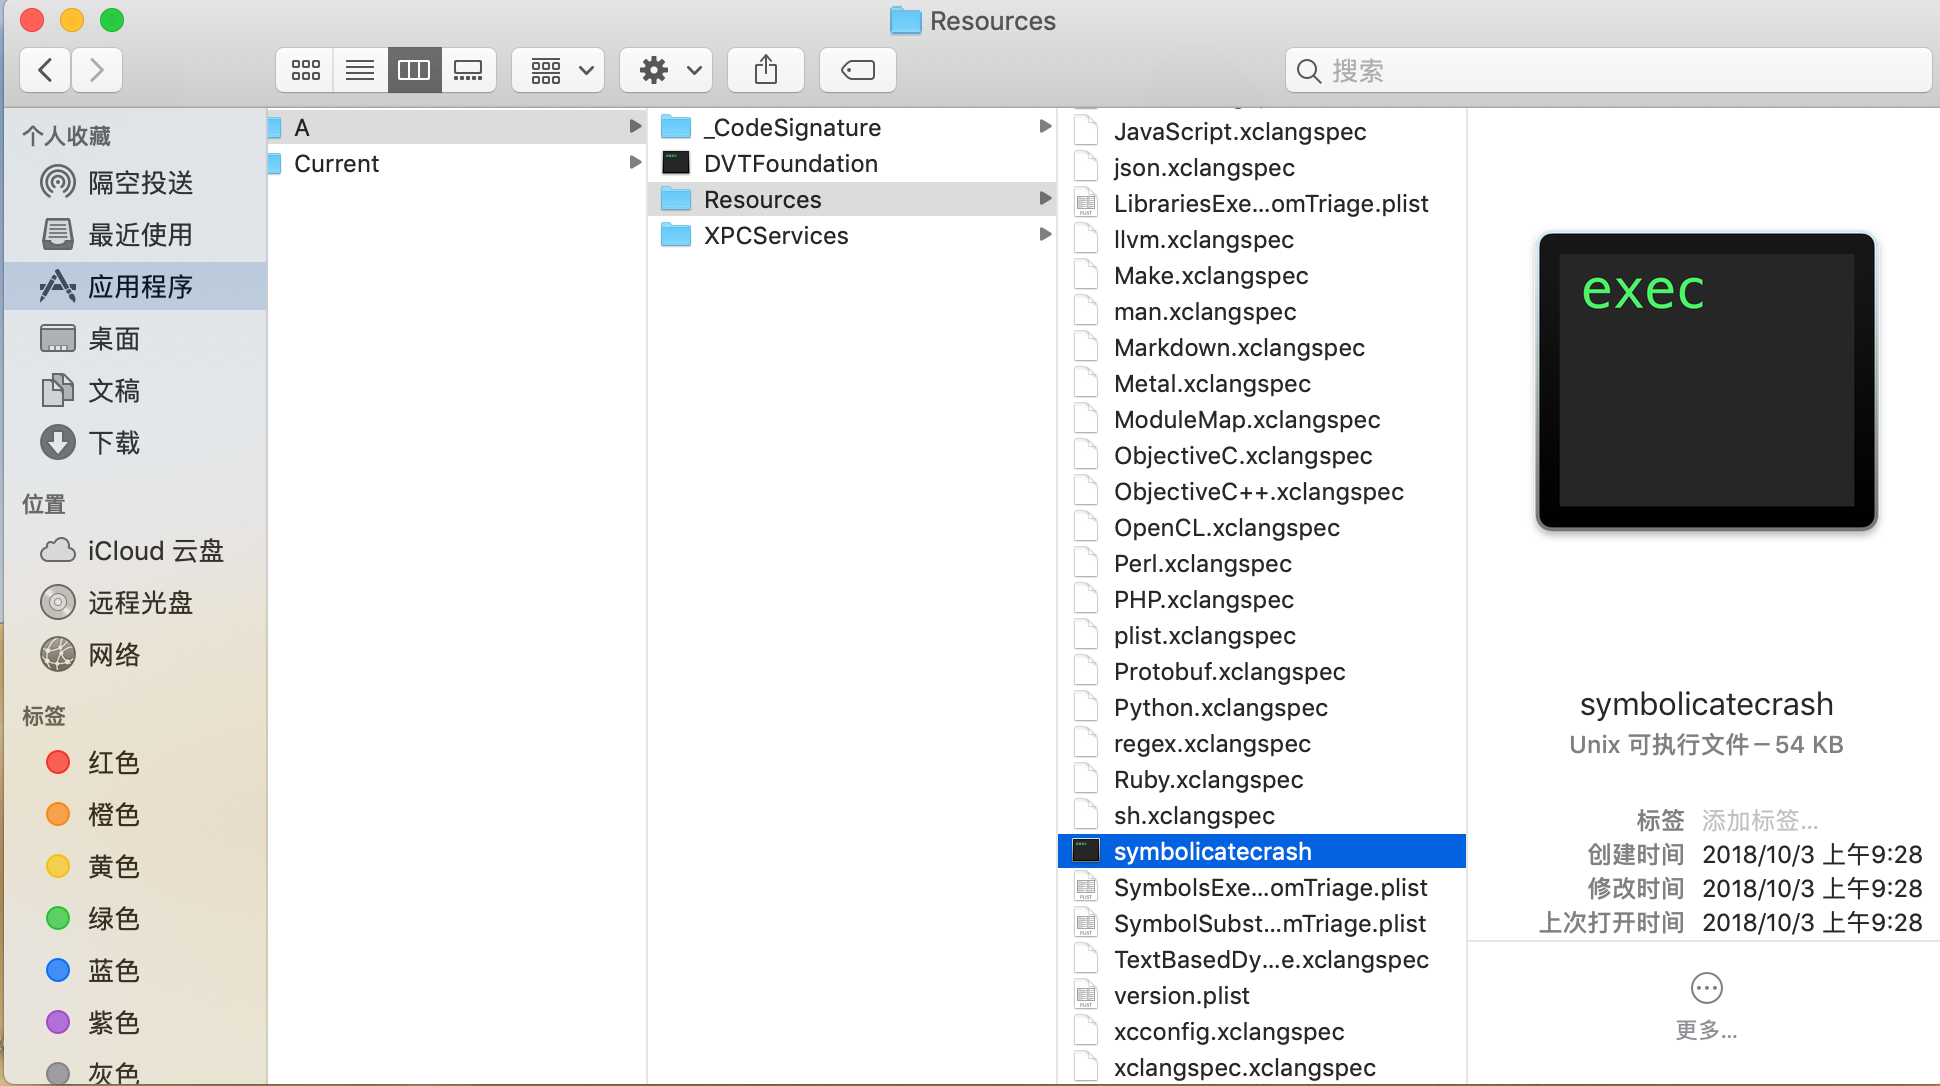Click 添加标签... field in preview pane
Viewport: 1940px width, 1086px height.
pyautogui.click(x=1760, y=821)
